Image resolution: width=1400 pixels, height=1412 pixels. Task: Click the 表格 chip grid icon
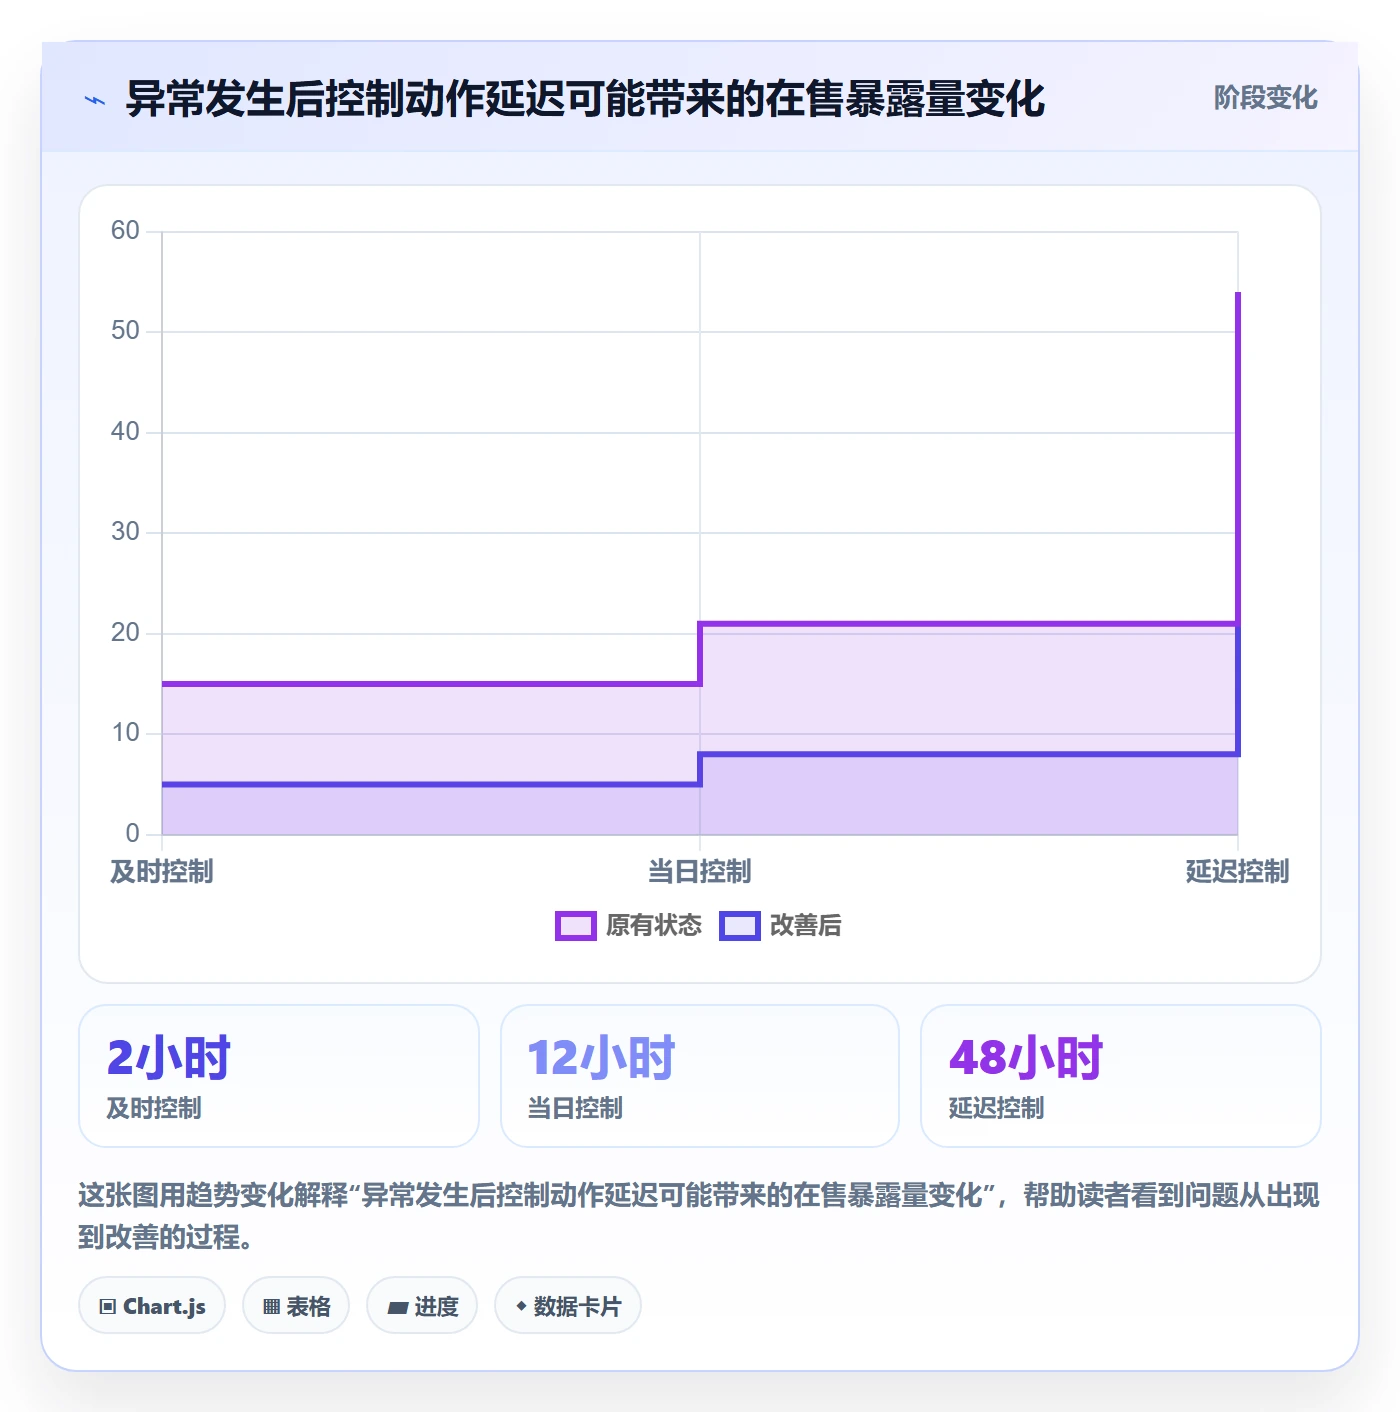[271, 1307]
